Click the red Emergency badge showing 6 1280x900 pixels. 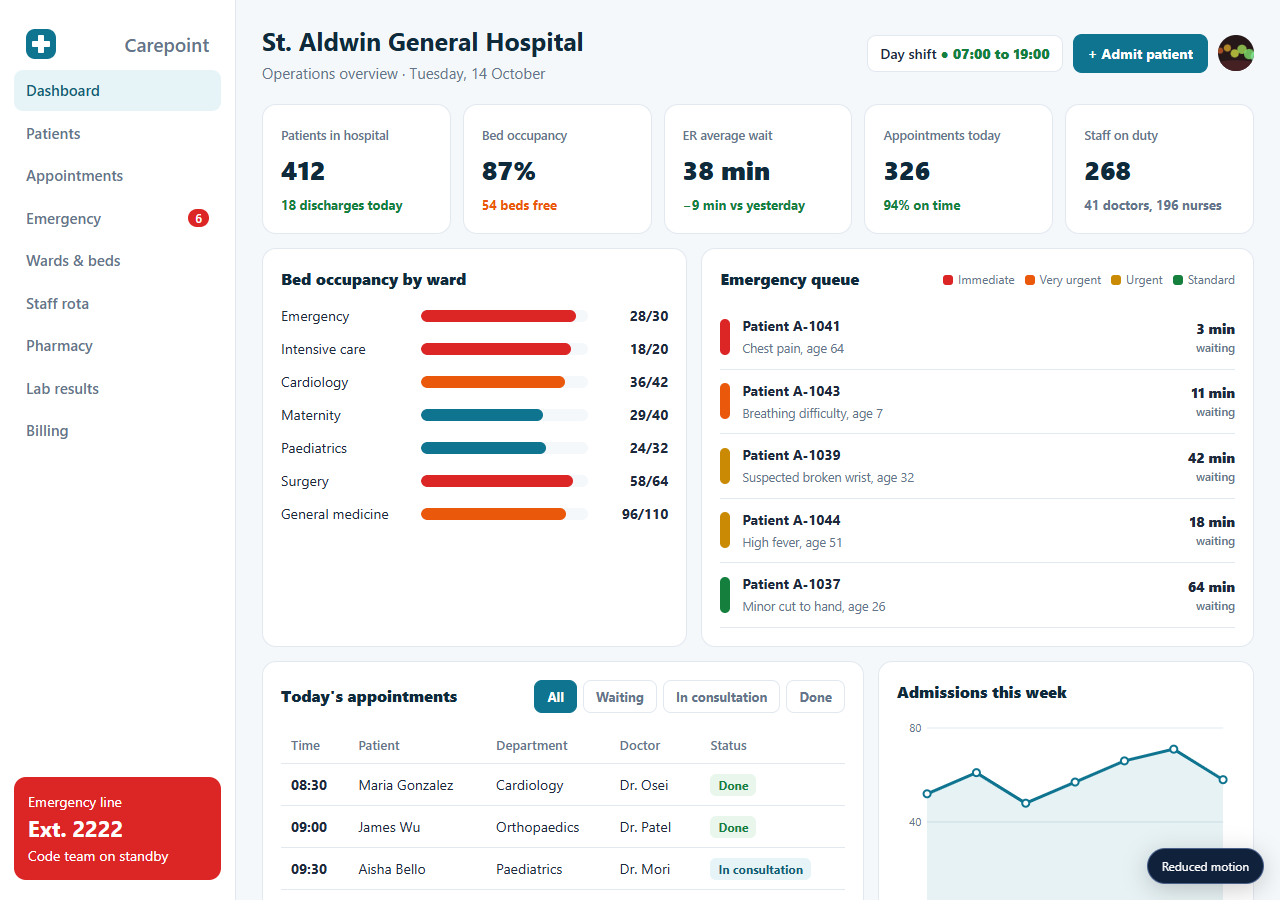pos(198,218)
